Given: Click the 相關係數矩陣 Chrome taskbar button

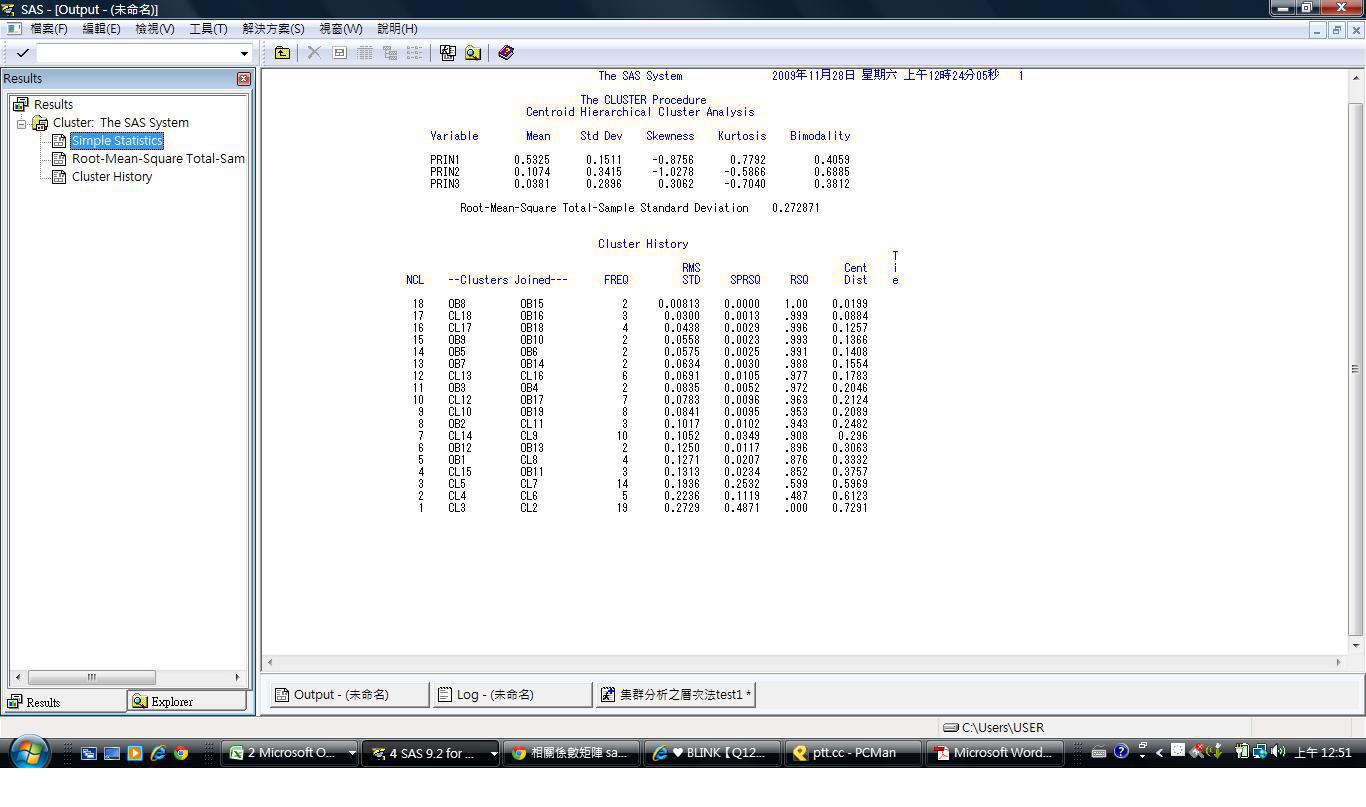Looking at the screenshot, I should click(x=571, y=753).
